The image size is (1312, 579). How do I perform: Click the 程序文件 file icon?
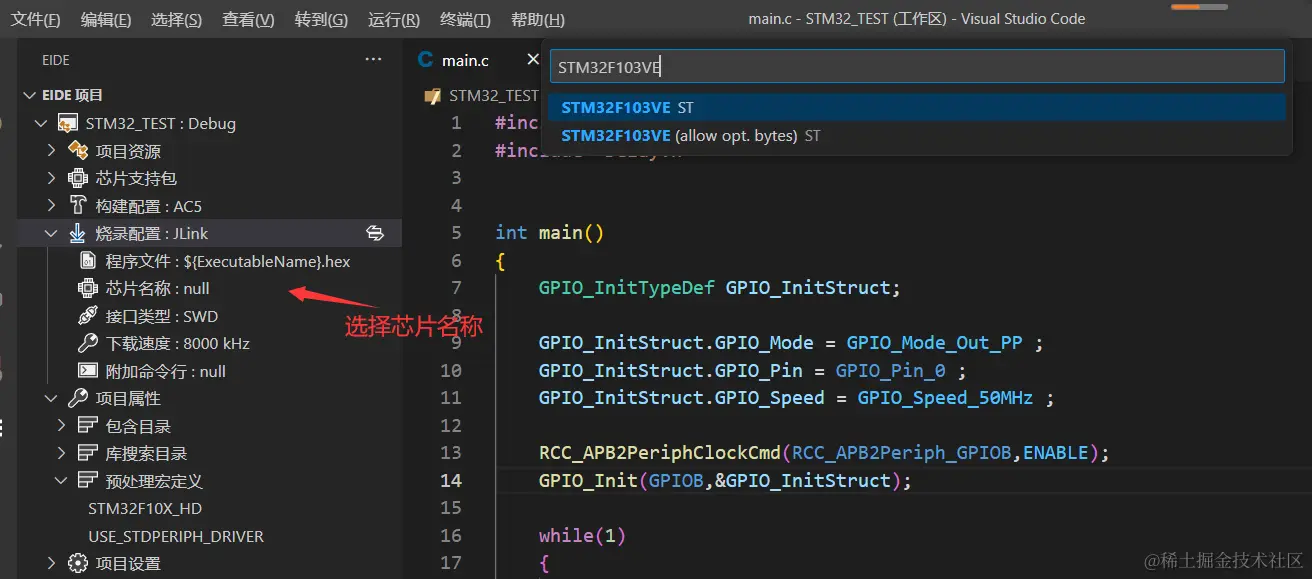click(88, 261)
